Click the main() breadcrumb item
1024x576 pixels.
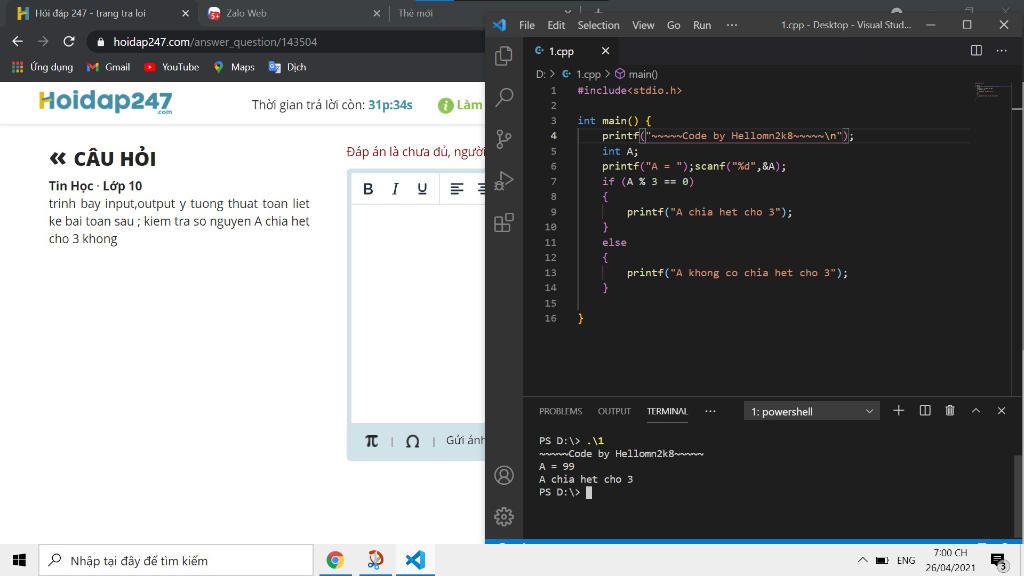click(637, 74)
